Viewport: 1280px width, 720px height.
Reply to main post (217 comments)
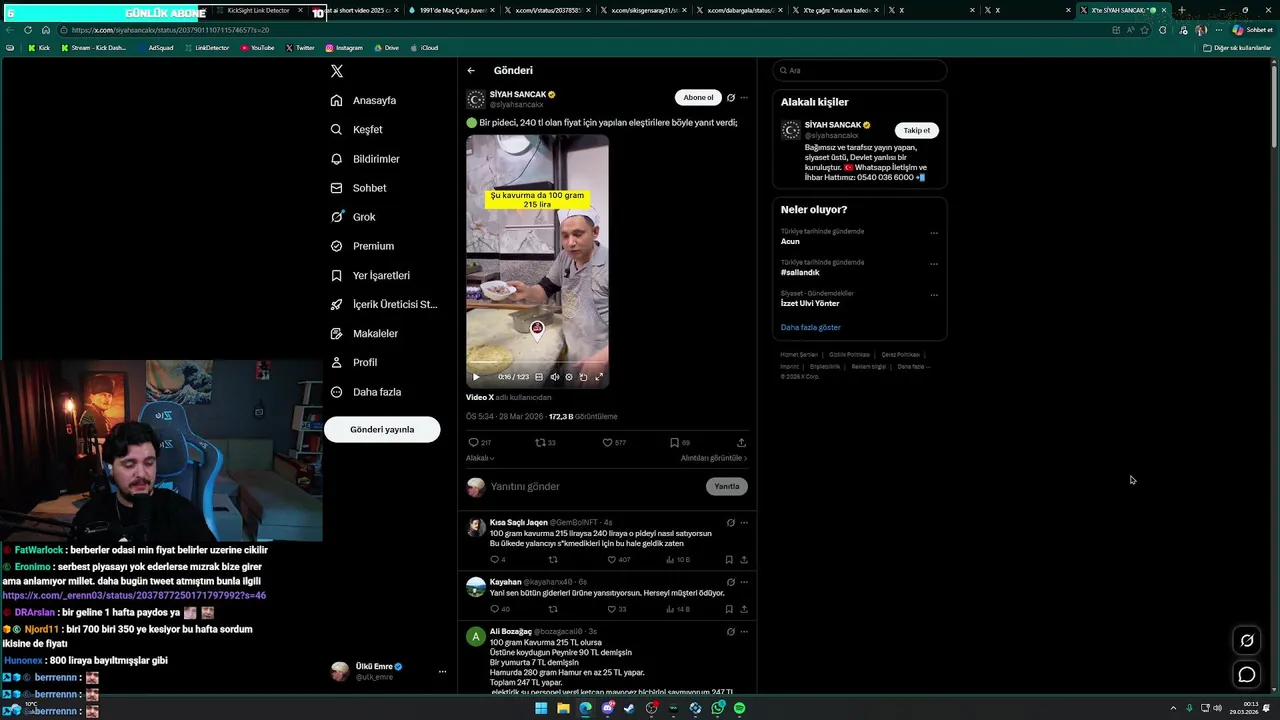point(479,442)
